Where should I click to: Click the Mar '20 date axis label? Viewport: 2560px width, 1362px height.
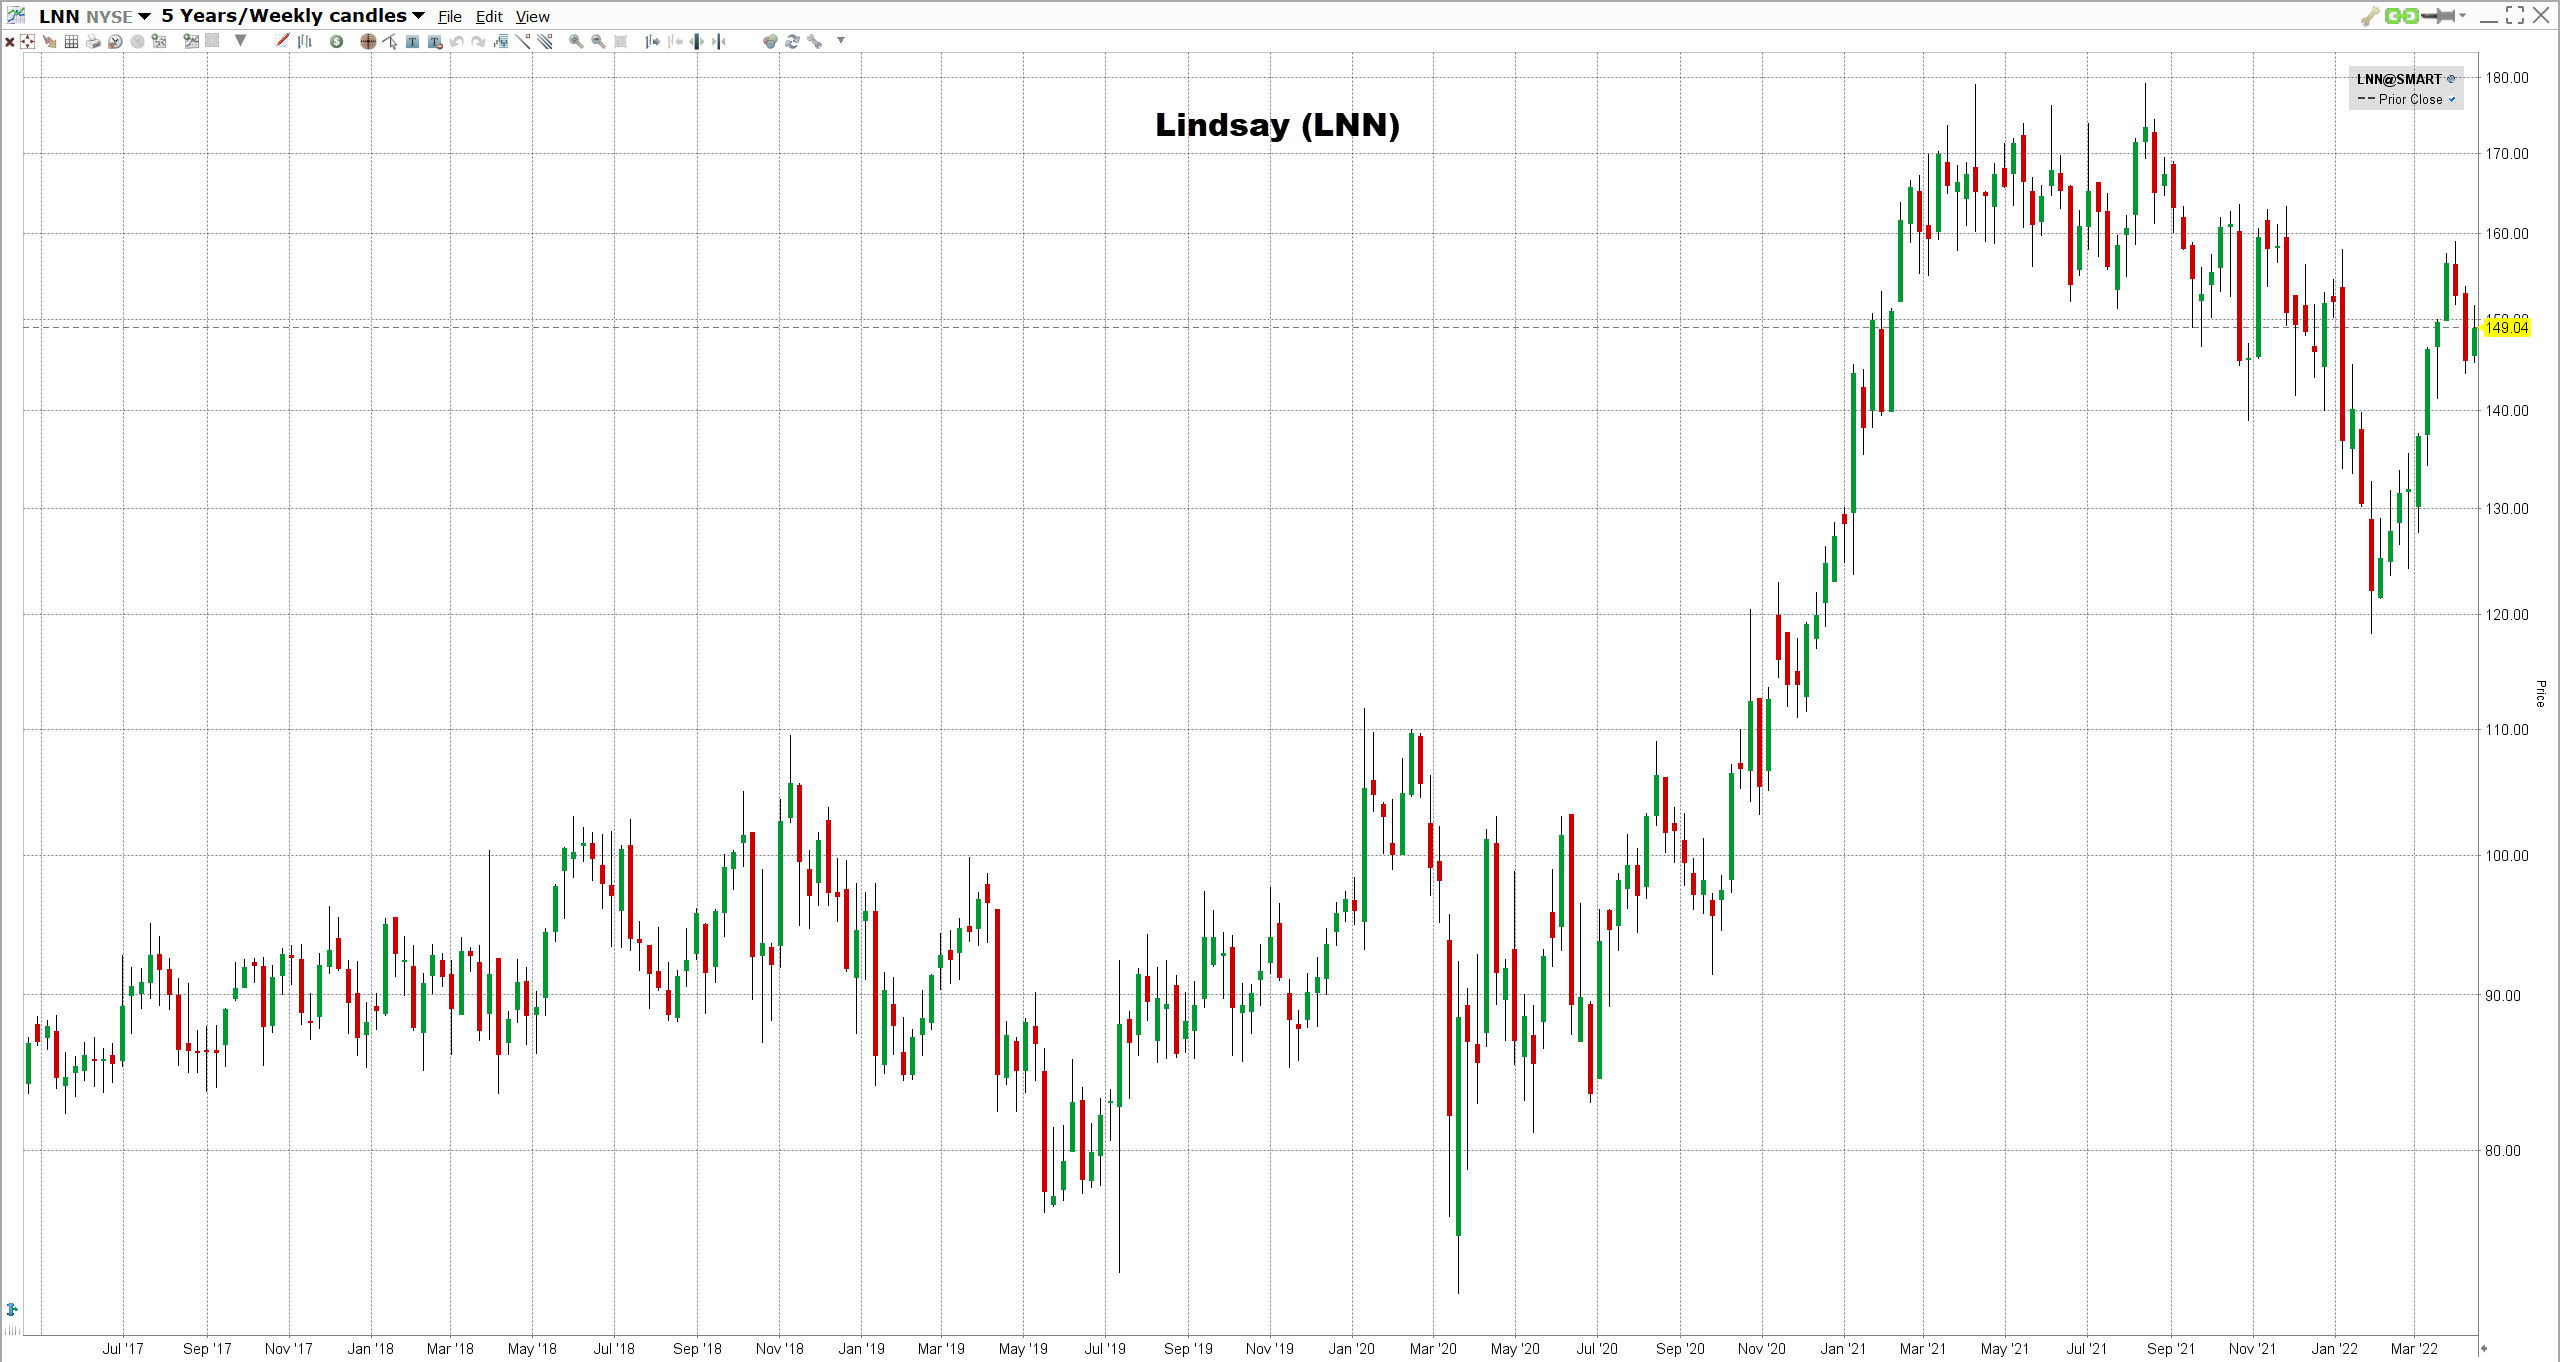tap(1433, 1349)
